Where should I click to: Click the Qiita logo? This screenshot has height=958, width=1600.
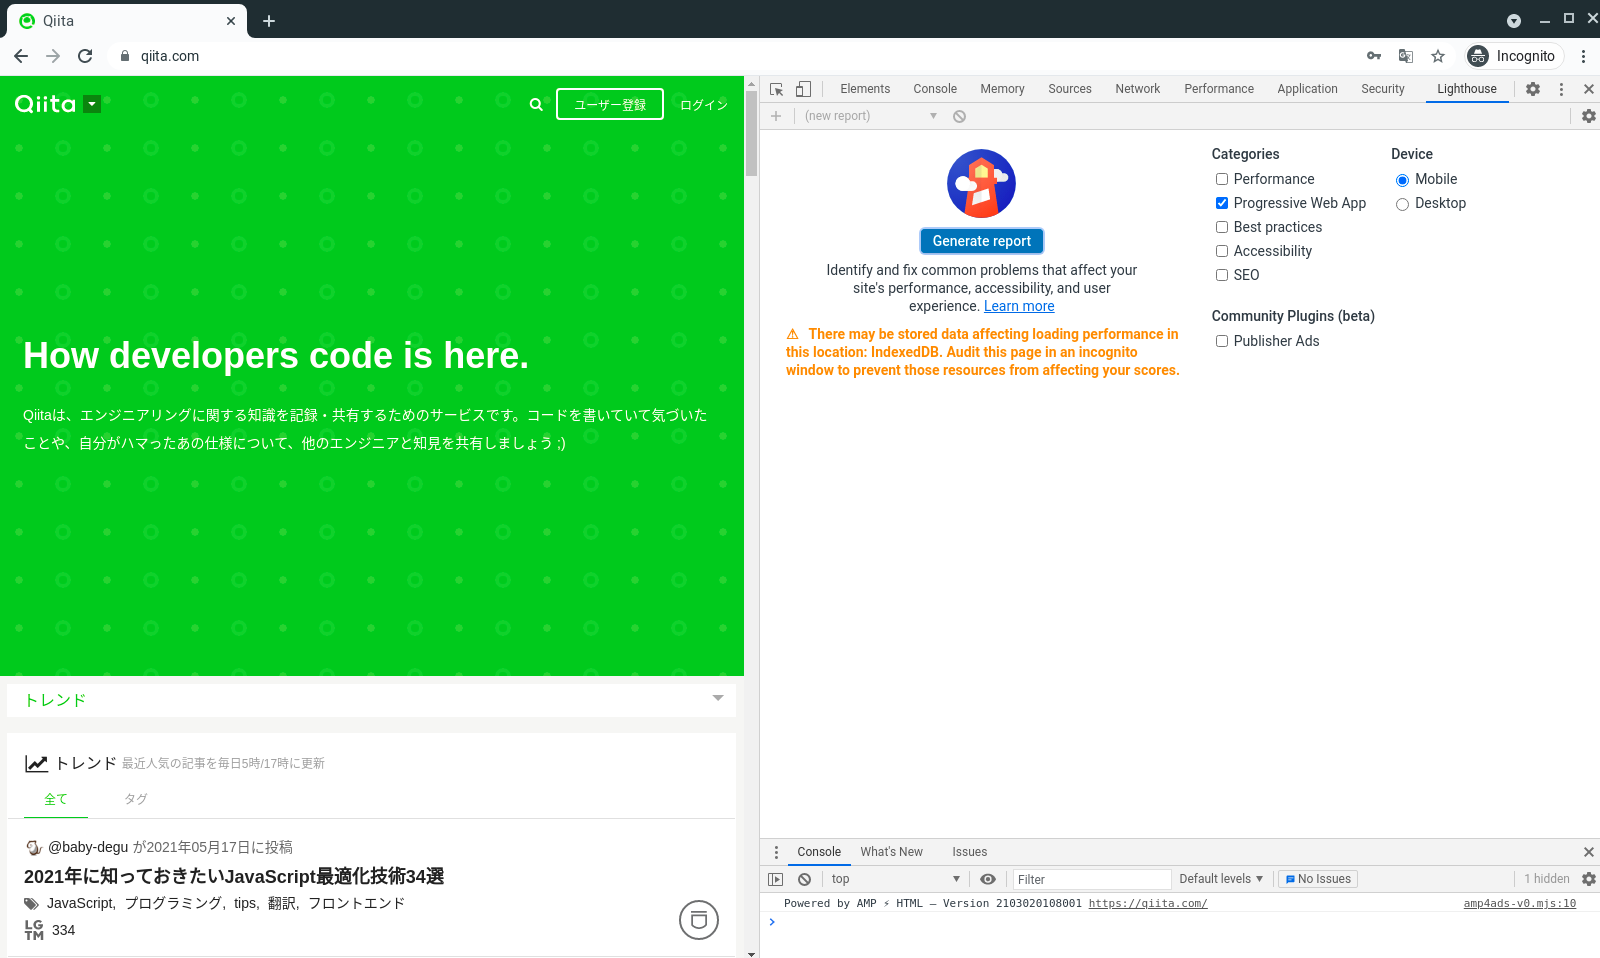[46, 104]
